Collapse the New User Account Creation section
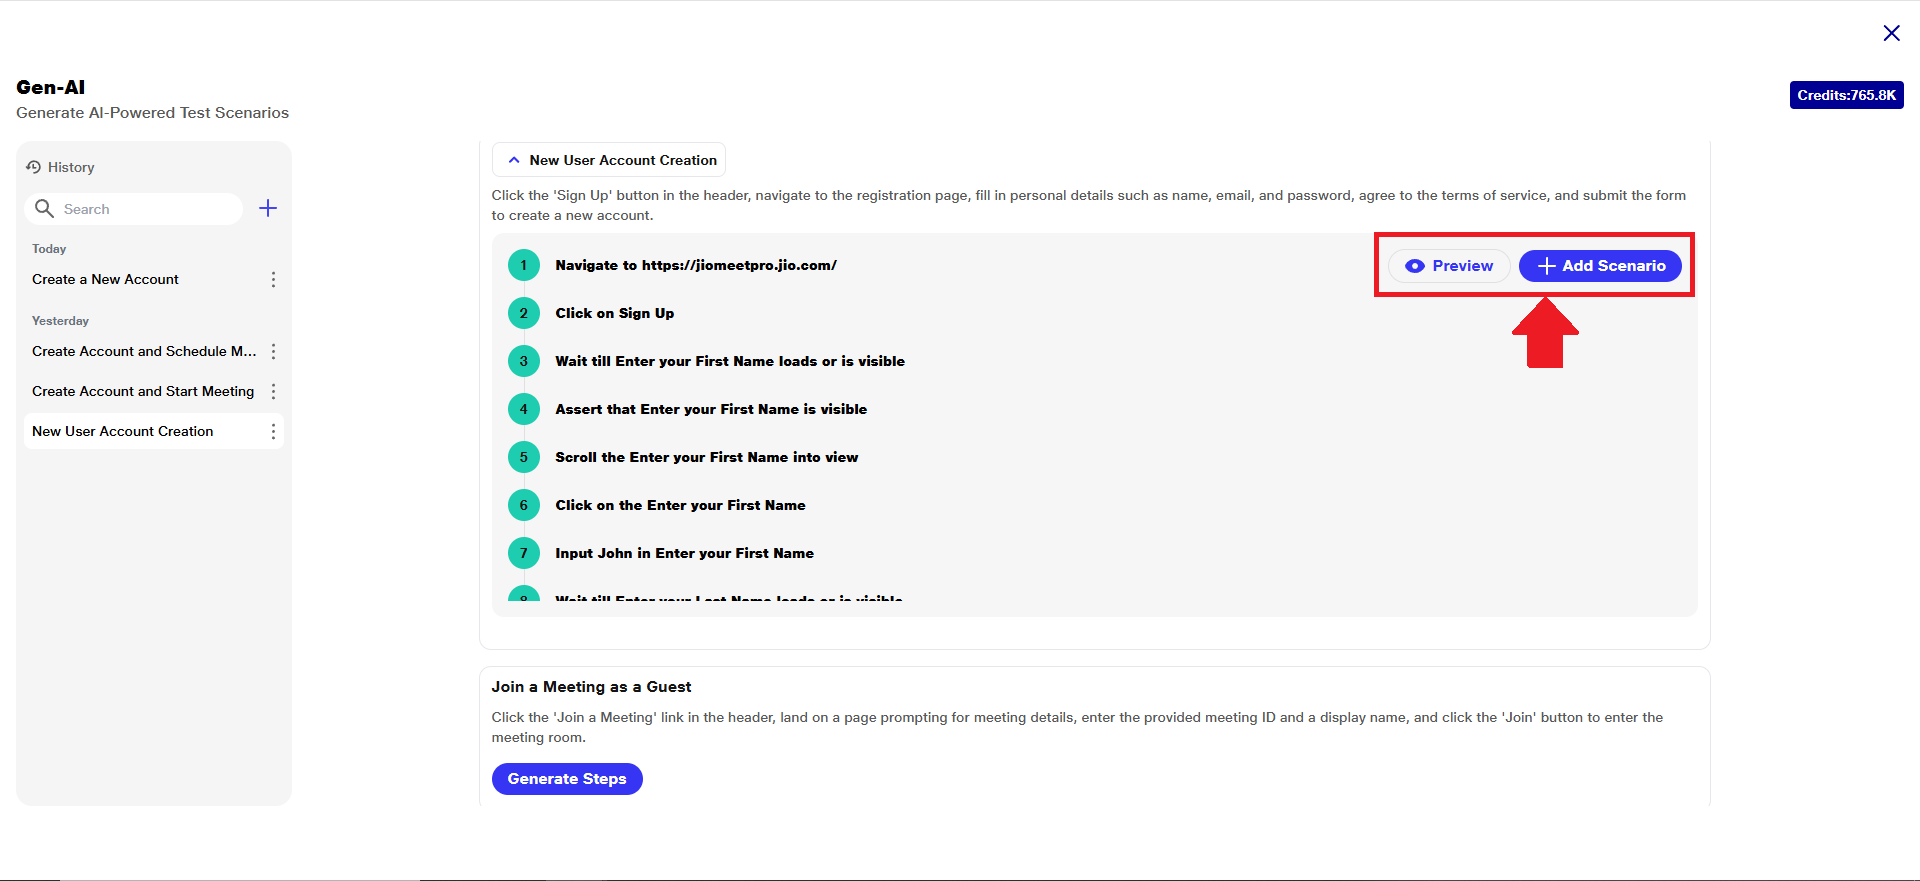Screen dimensions: 1920x881 [514, 160]
